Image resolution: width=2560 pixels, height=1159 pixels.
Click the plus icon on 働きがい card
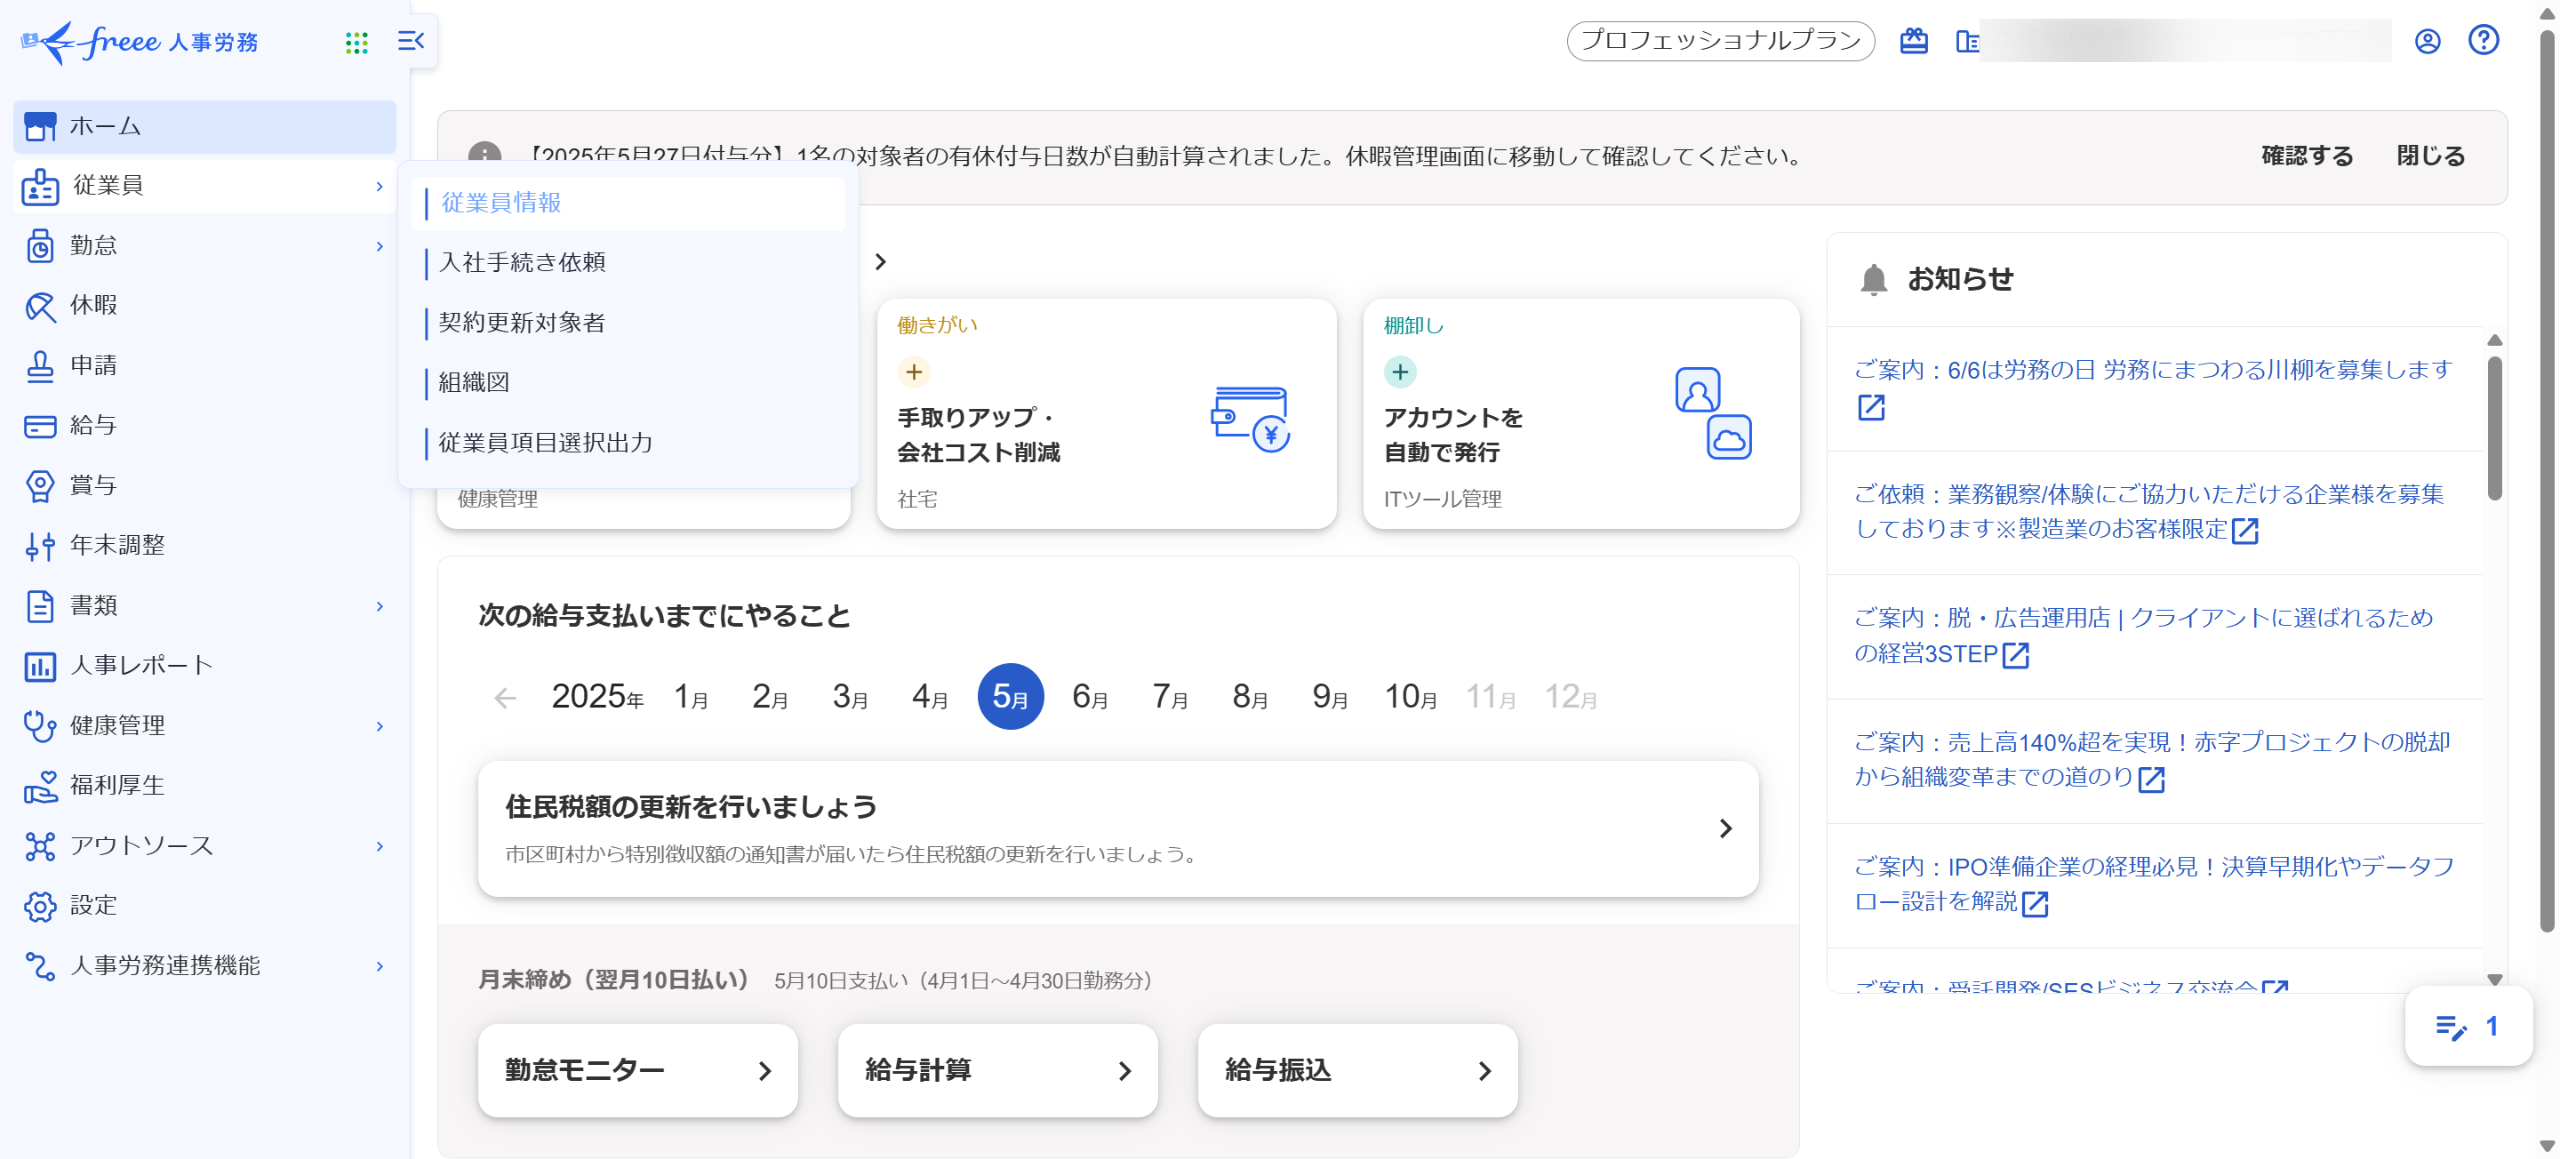click(x=913, y=372)
